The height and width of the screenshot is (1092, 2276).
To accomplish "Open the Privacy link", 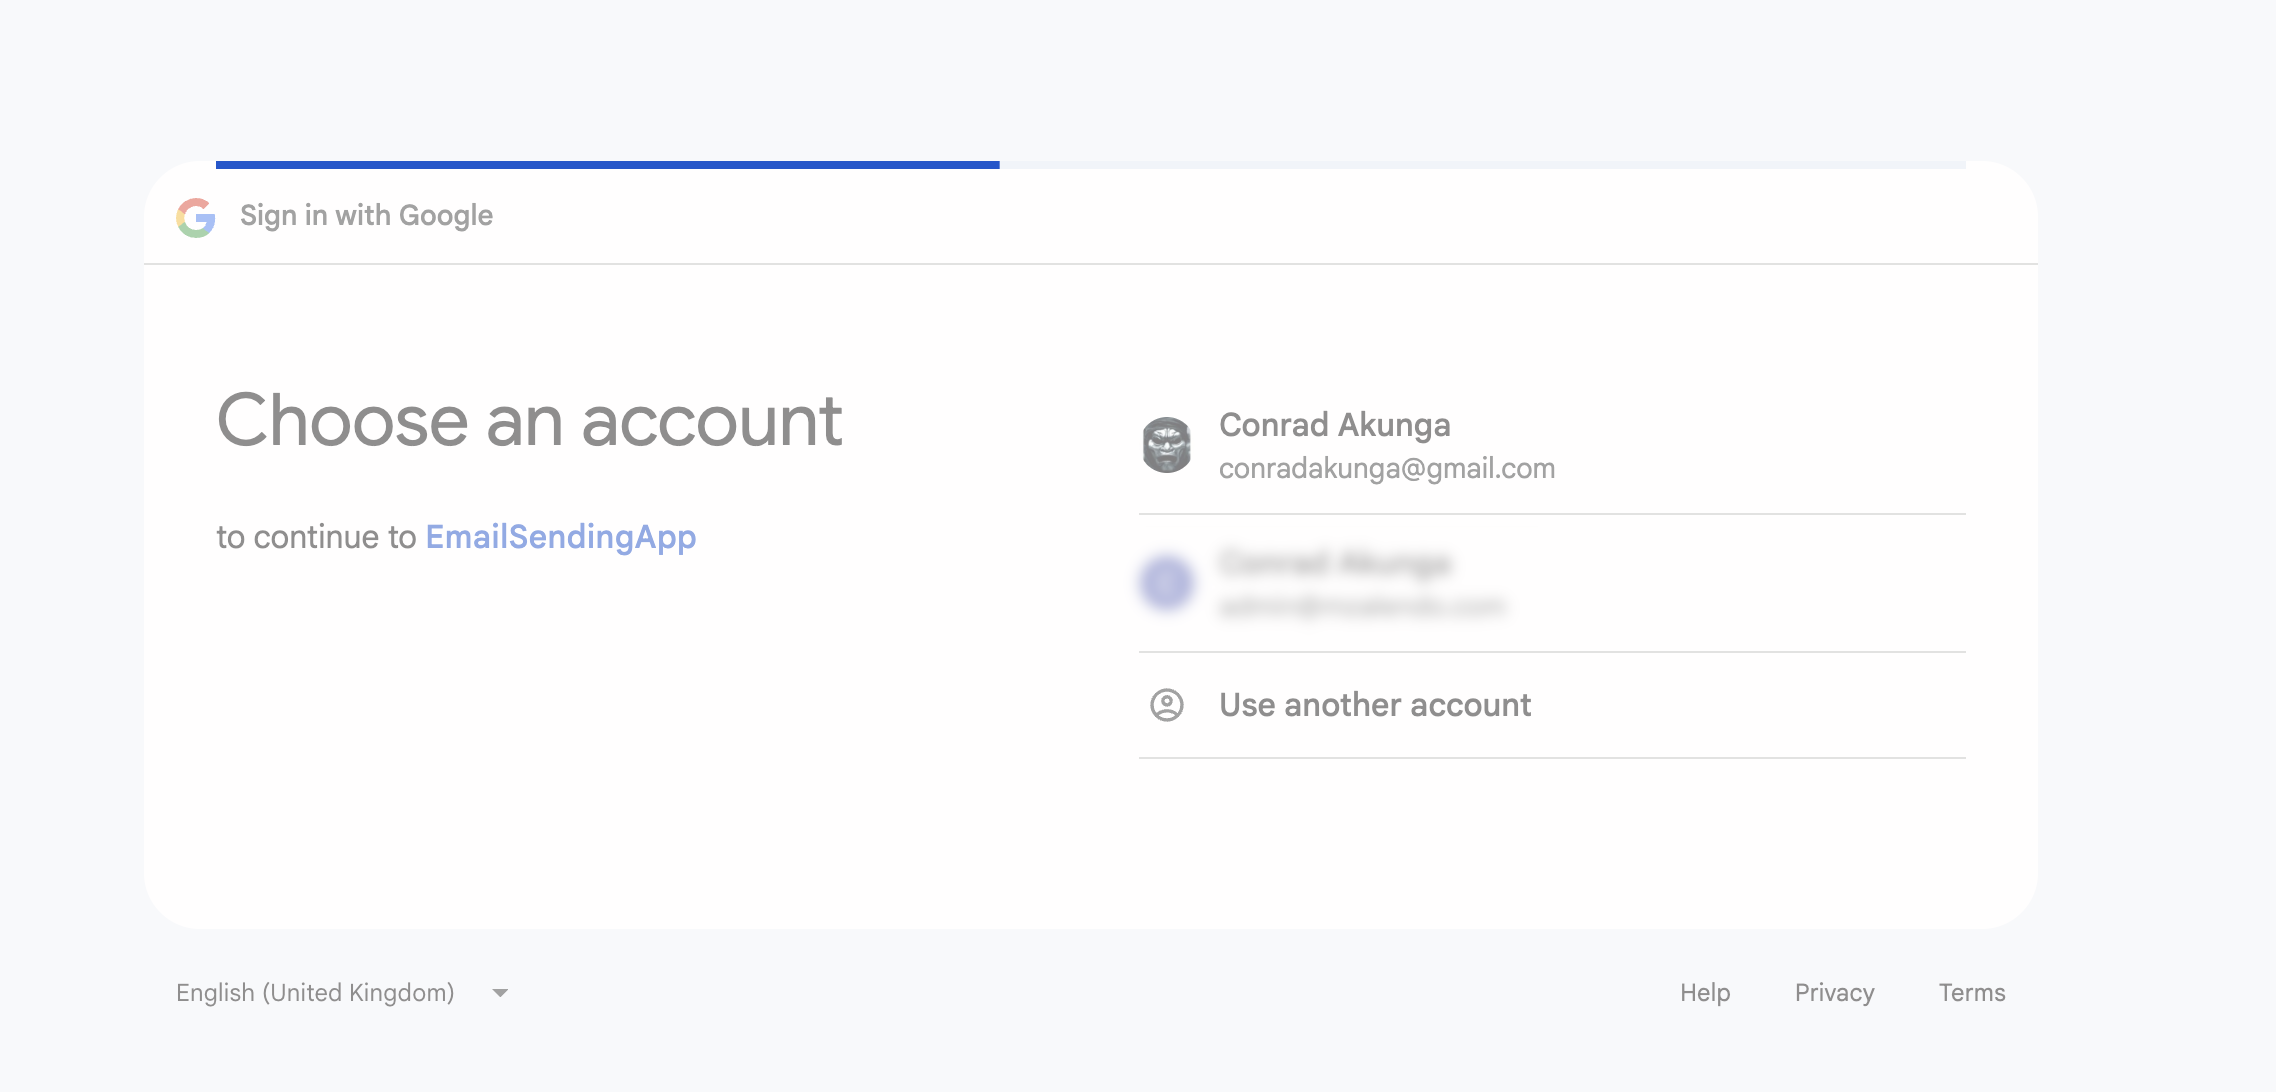I will pyautogui.click(x=1834, y=993).
